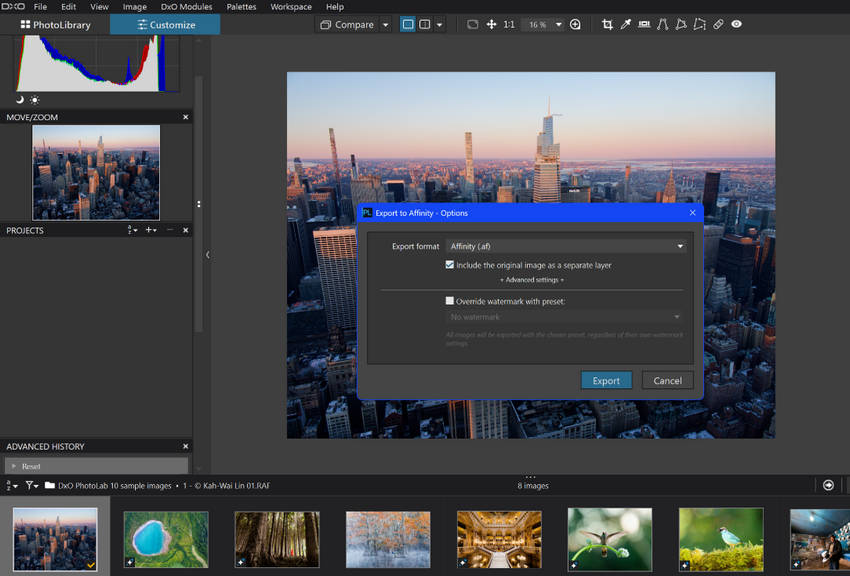The height and width of the screenshot is (576, 850).
Task: Click the zoom-in magnifier icon
Action: point(575,24)
